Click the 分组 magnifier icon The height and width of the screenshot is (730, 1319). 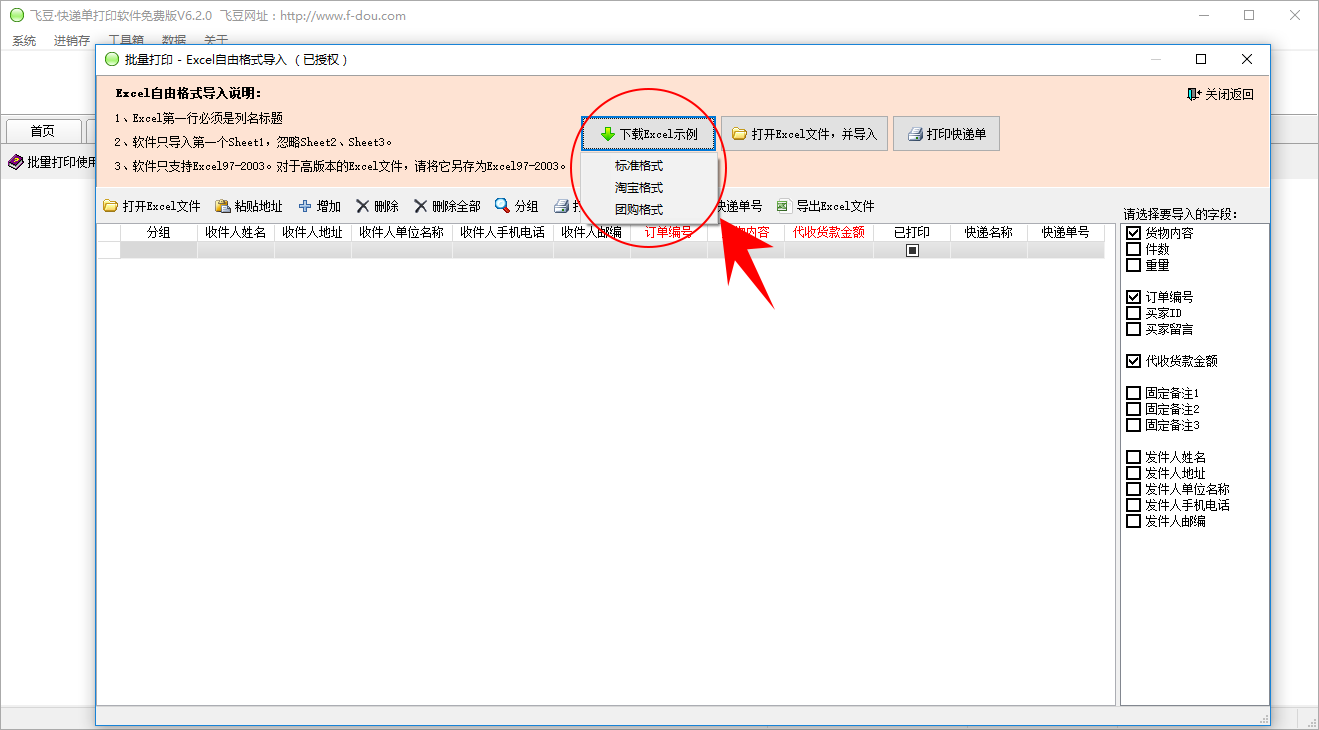[x=502, y=206]
